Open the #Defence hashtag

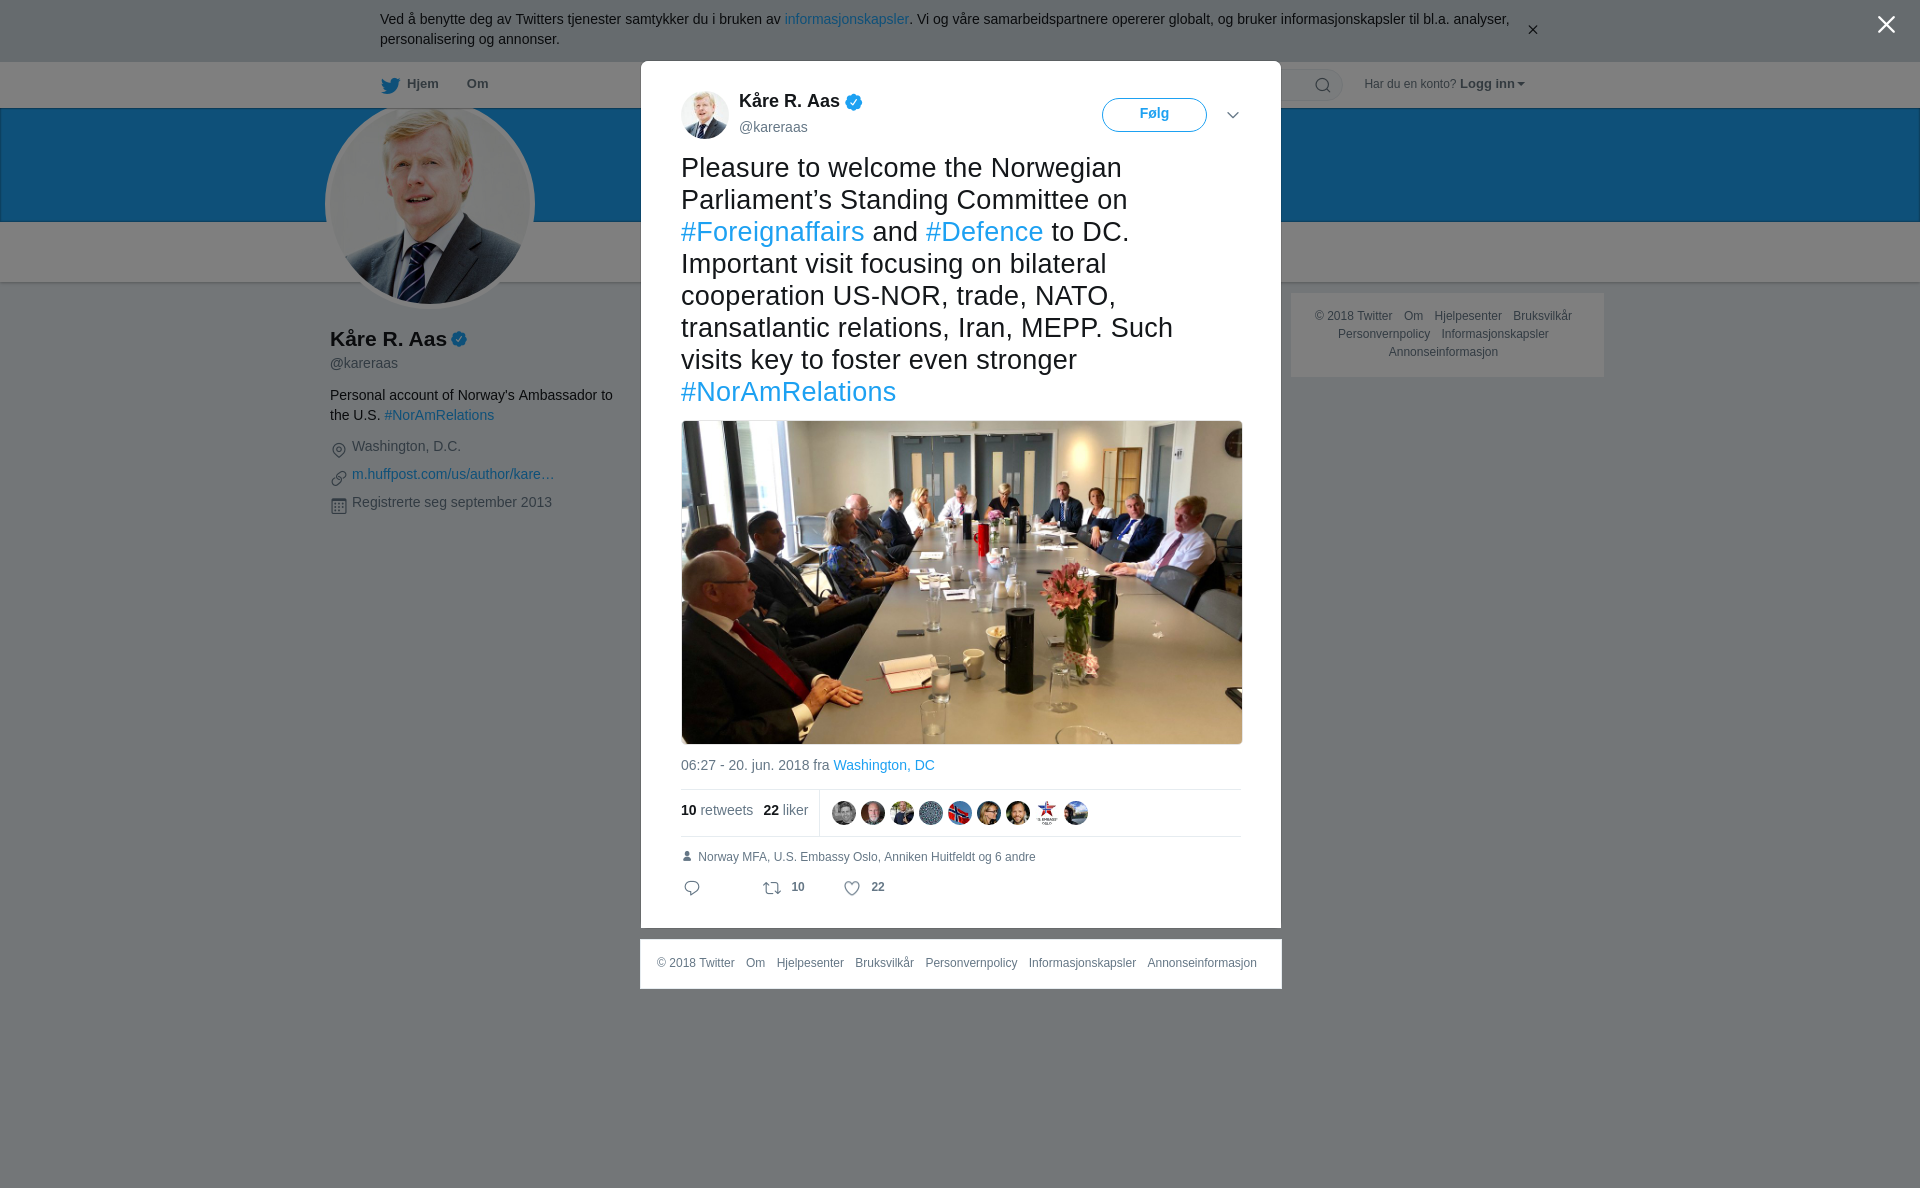[984, 232]
